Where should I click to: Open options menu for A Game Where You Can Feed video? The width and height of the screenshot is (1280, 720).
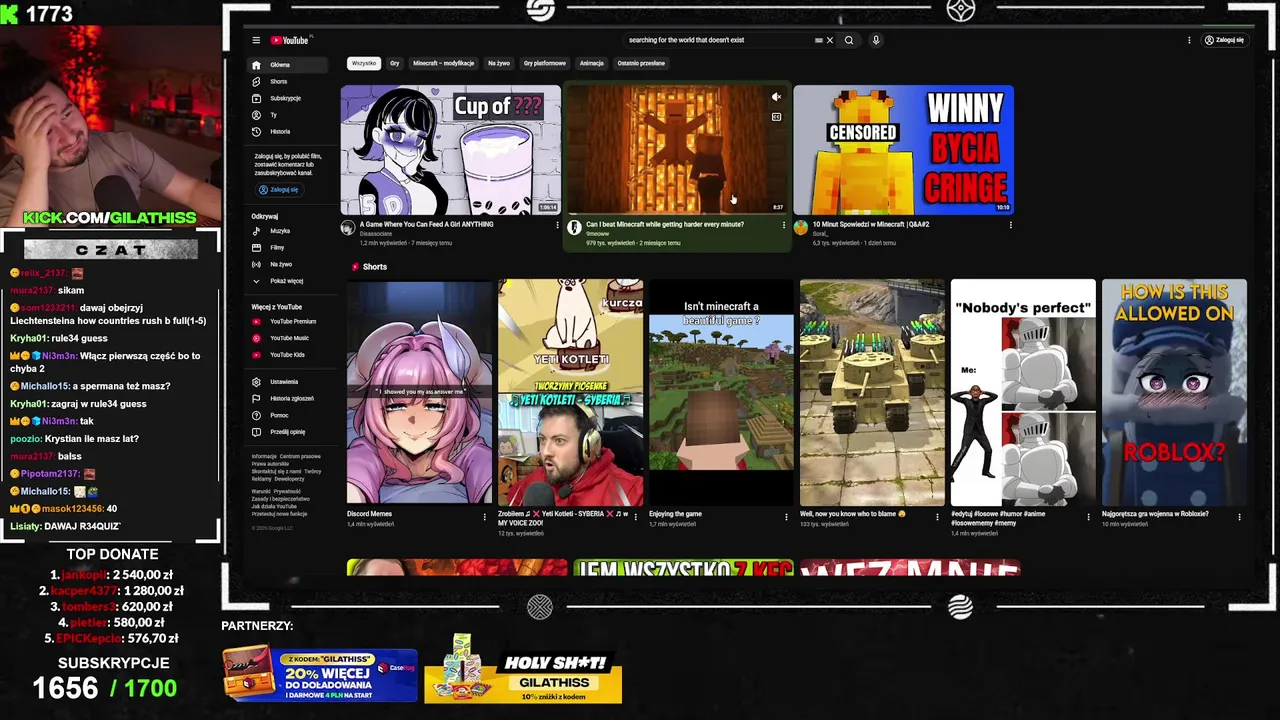[x=557, y=225]
